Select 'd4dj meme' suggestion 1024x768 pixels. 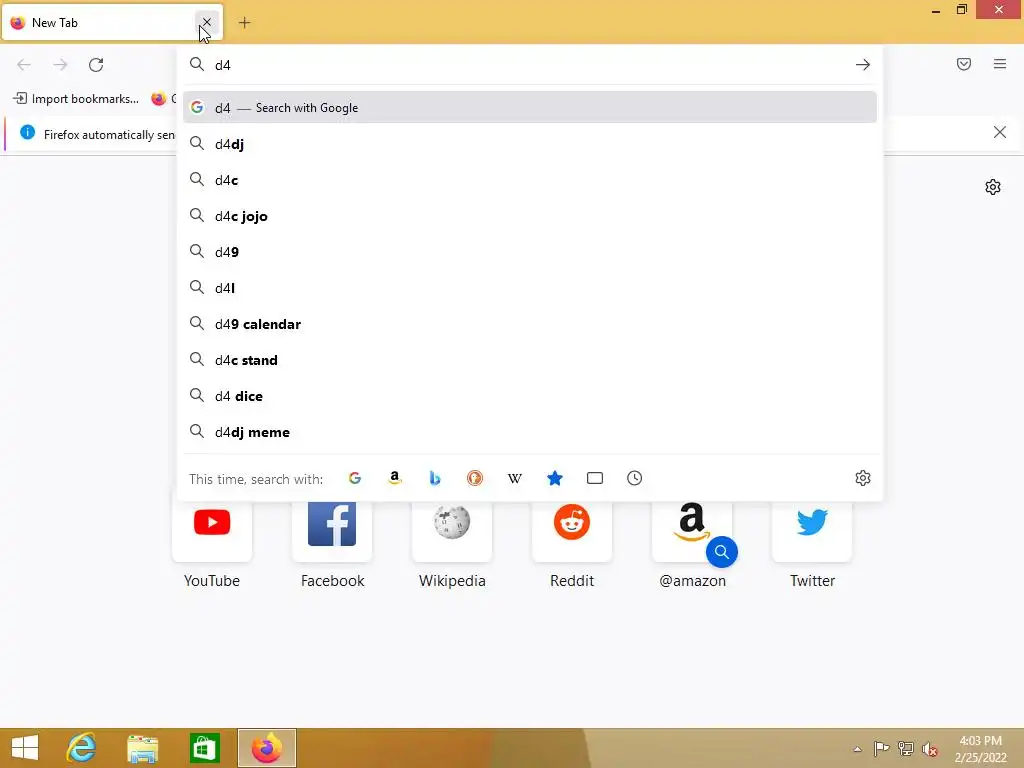coord(530,432)
